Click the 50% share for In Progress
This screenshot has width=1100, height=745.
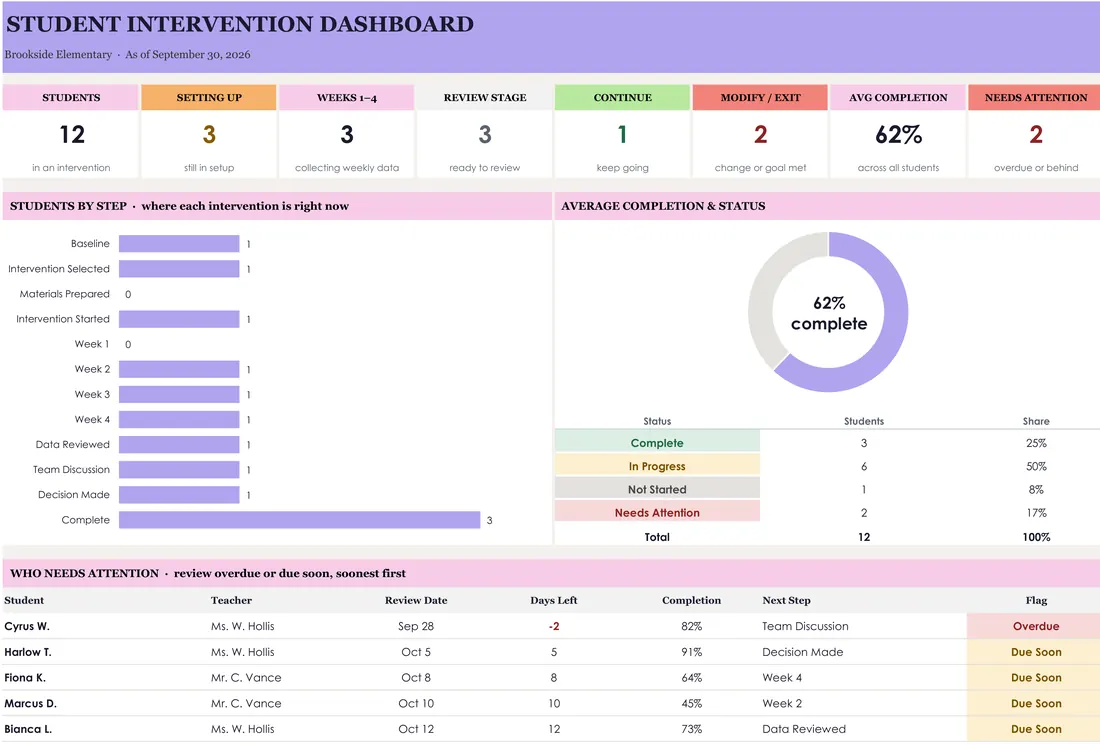coord(1035,466)
